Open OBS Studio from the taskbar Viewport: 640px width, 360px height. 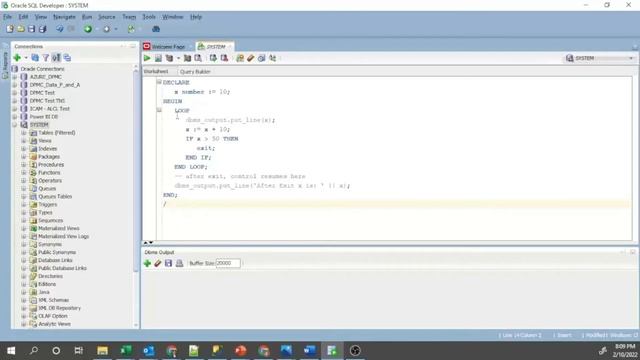355,351
